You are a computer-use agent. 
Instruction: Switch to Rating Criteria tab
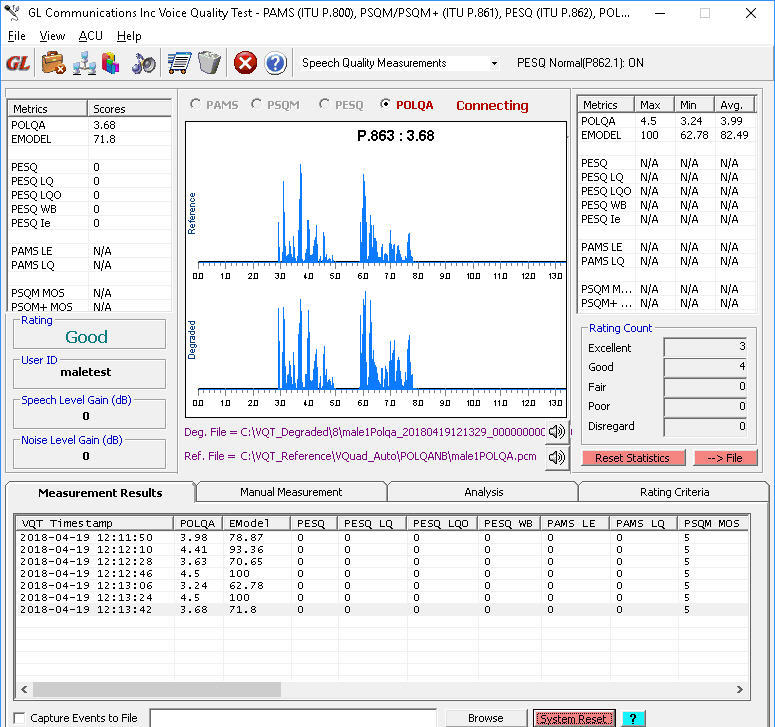[674, 492]
